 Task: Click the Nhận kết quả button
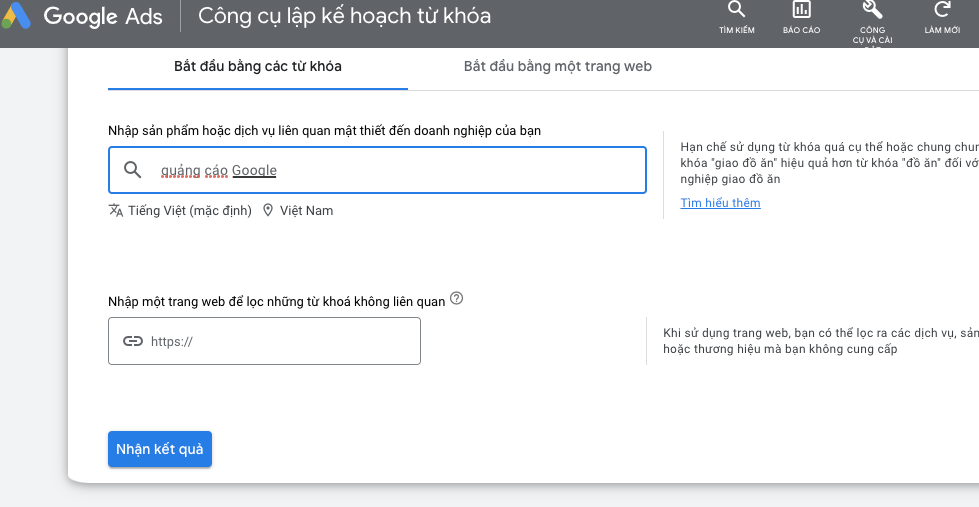160,449
